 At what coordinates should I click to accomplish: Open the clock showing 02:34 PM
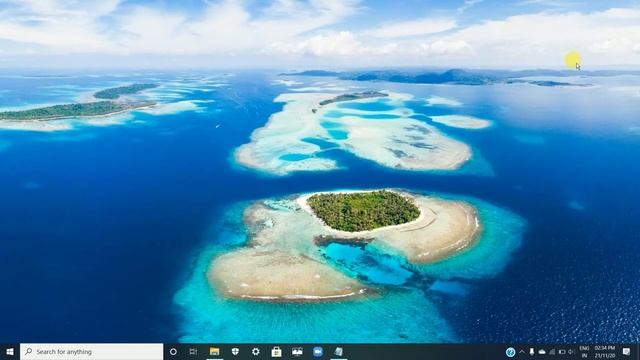605,352
